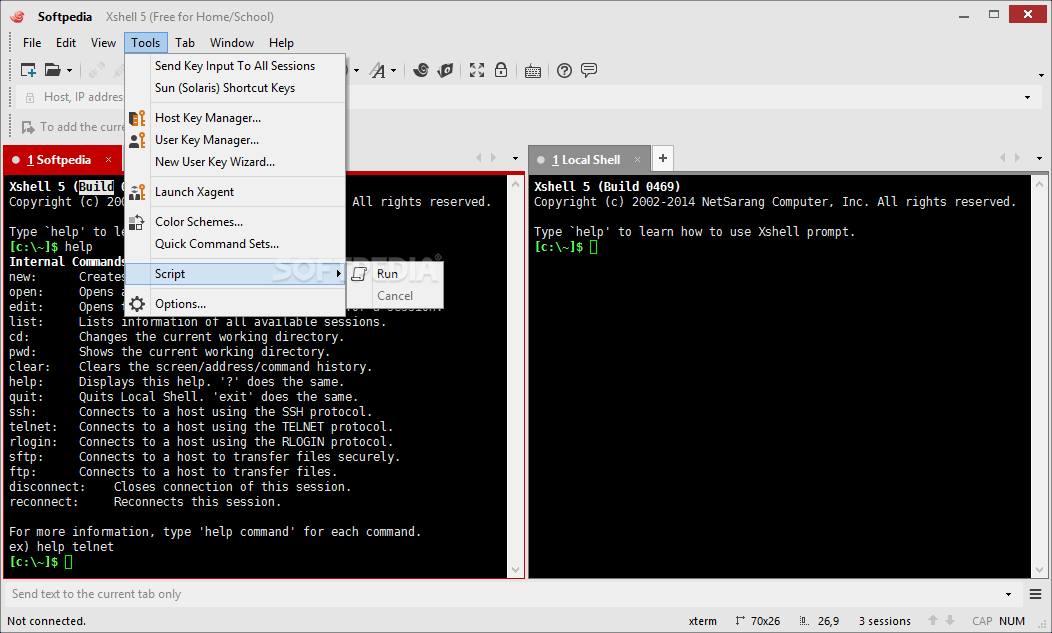Screen dimensions: 1052x633
Task: Open the Tab menu
Action: point(185,43)
